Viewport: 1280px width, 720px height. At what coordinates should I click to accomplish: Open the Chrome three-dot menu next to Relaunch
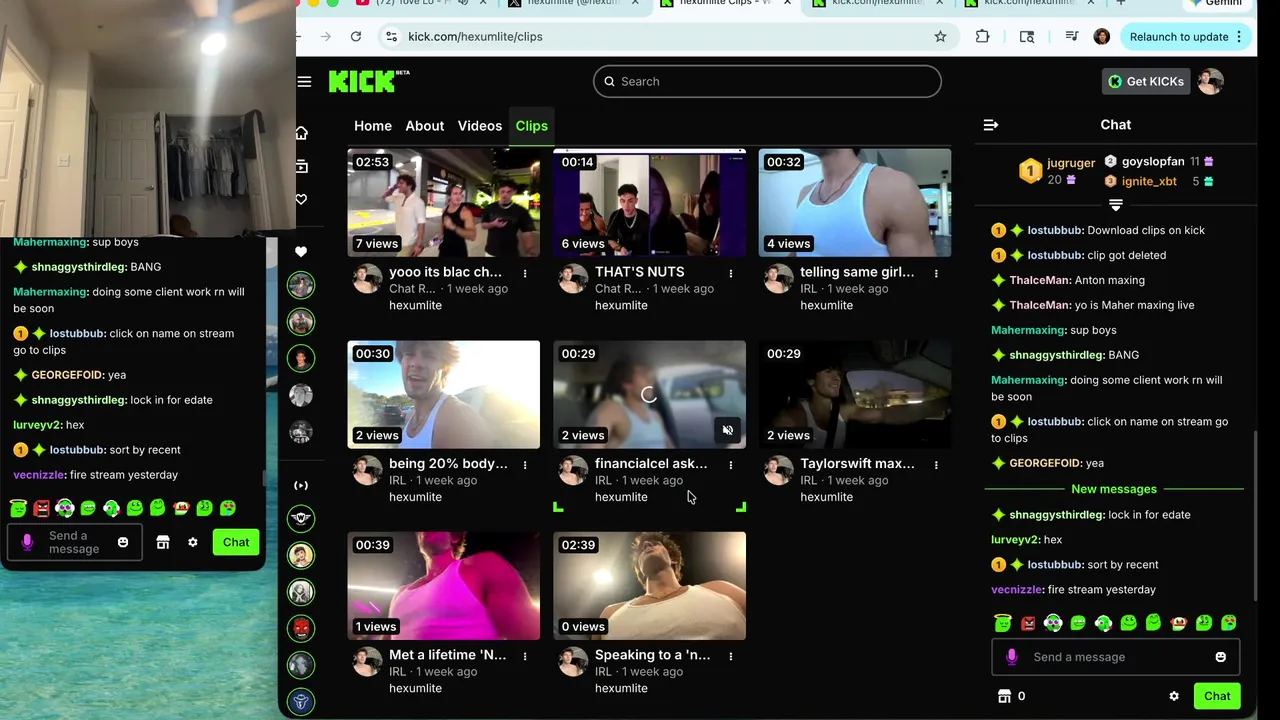[x=1239, y=37]
